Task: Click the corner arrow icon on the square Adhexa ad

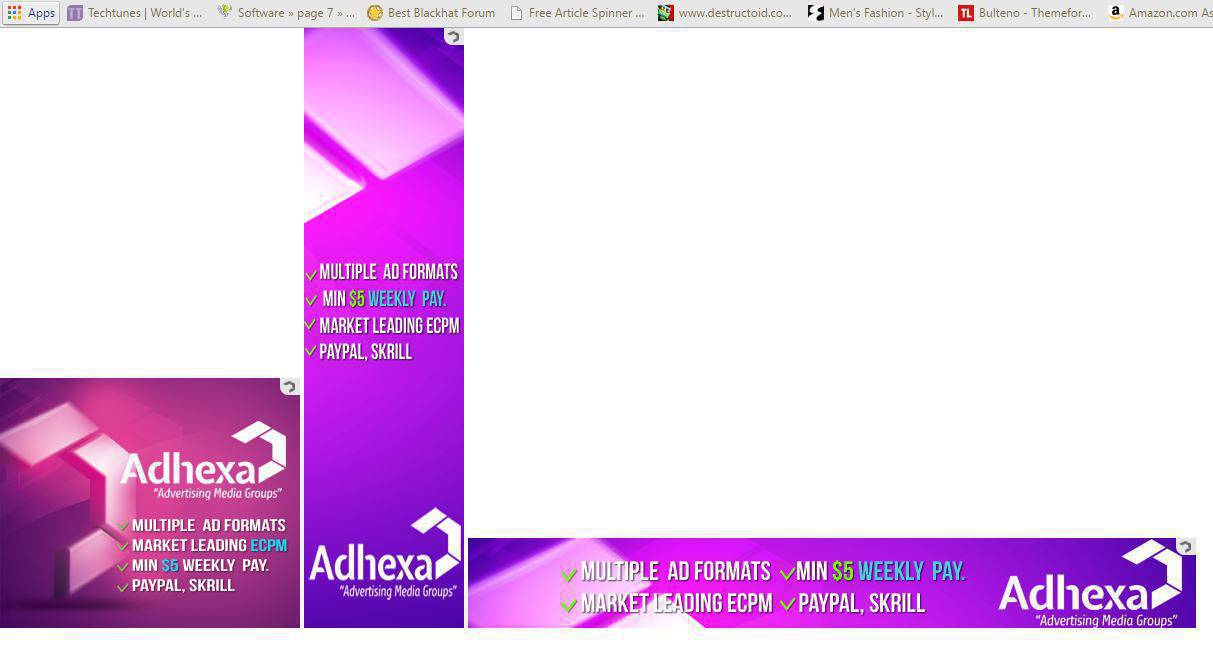Action: click(x=289, y=387)
